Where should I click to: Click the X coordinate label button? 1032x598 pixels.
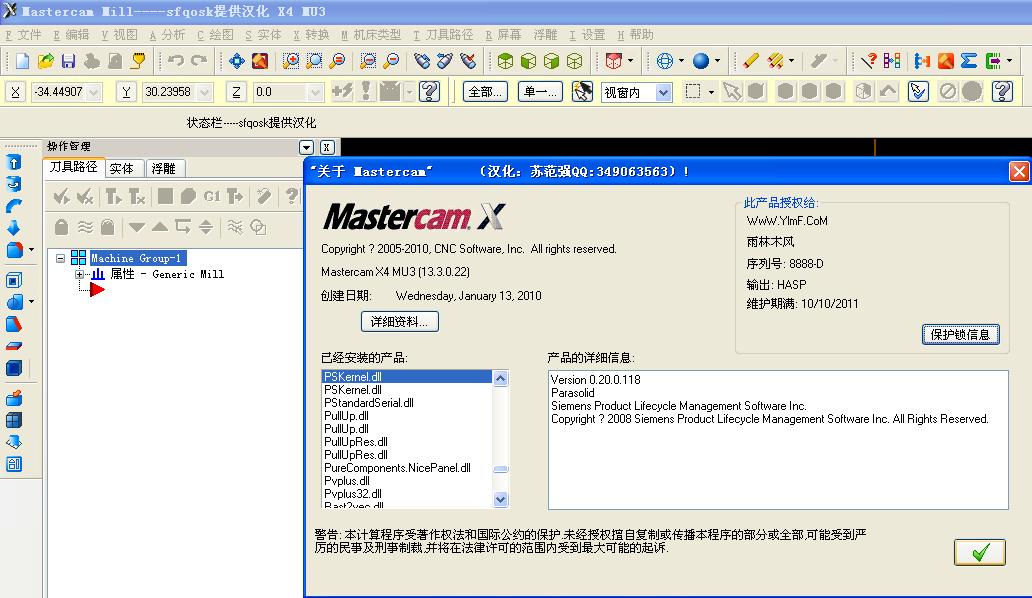click(15, 92)
